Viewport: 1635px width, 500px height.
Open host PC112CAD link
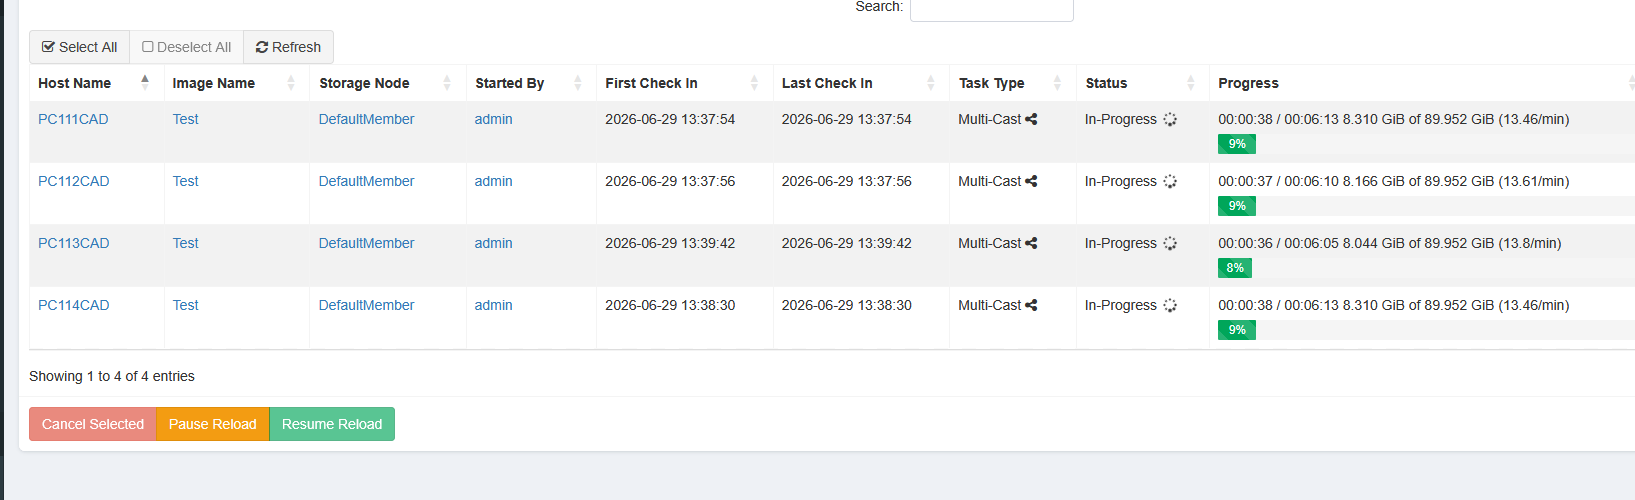74,181
